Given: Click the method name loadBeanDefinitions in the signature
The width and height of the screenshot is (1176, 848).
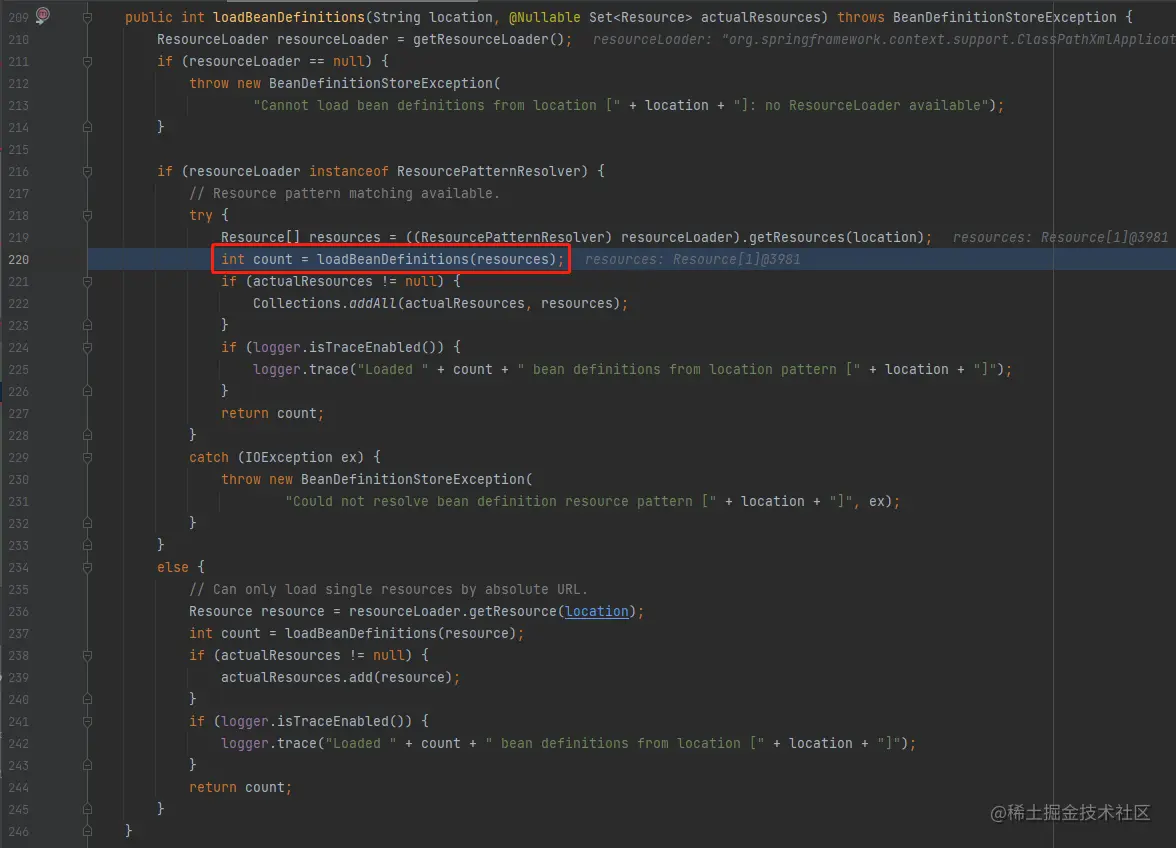Looking at the screenshot, I should pos(289,17).
